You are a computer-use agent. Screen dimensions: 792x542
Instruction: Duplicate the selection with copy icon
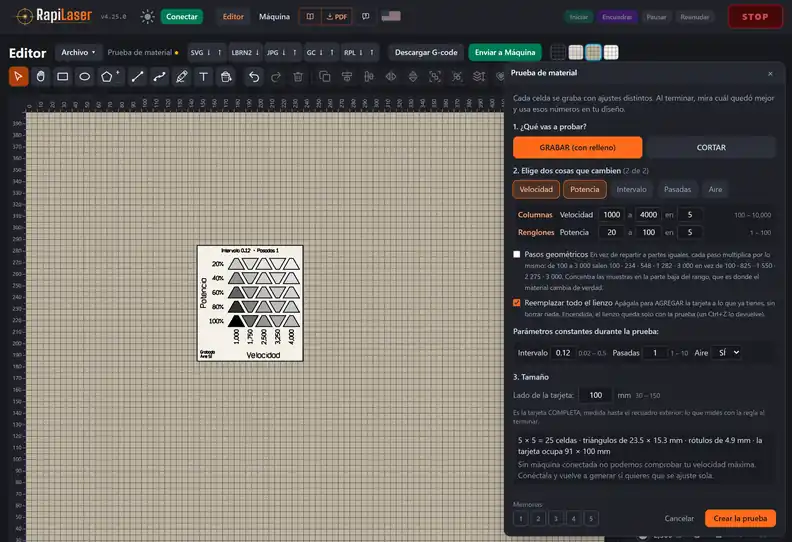[325, 77]
